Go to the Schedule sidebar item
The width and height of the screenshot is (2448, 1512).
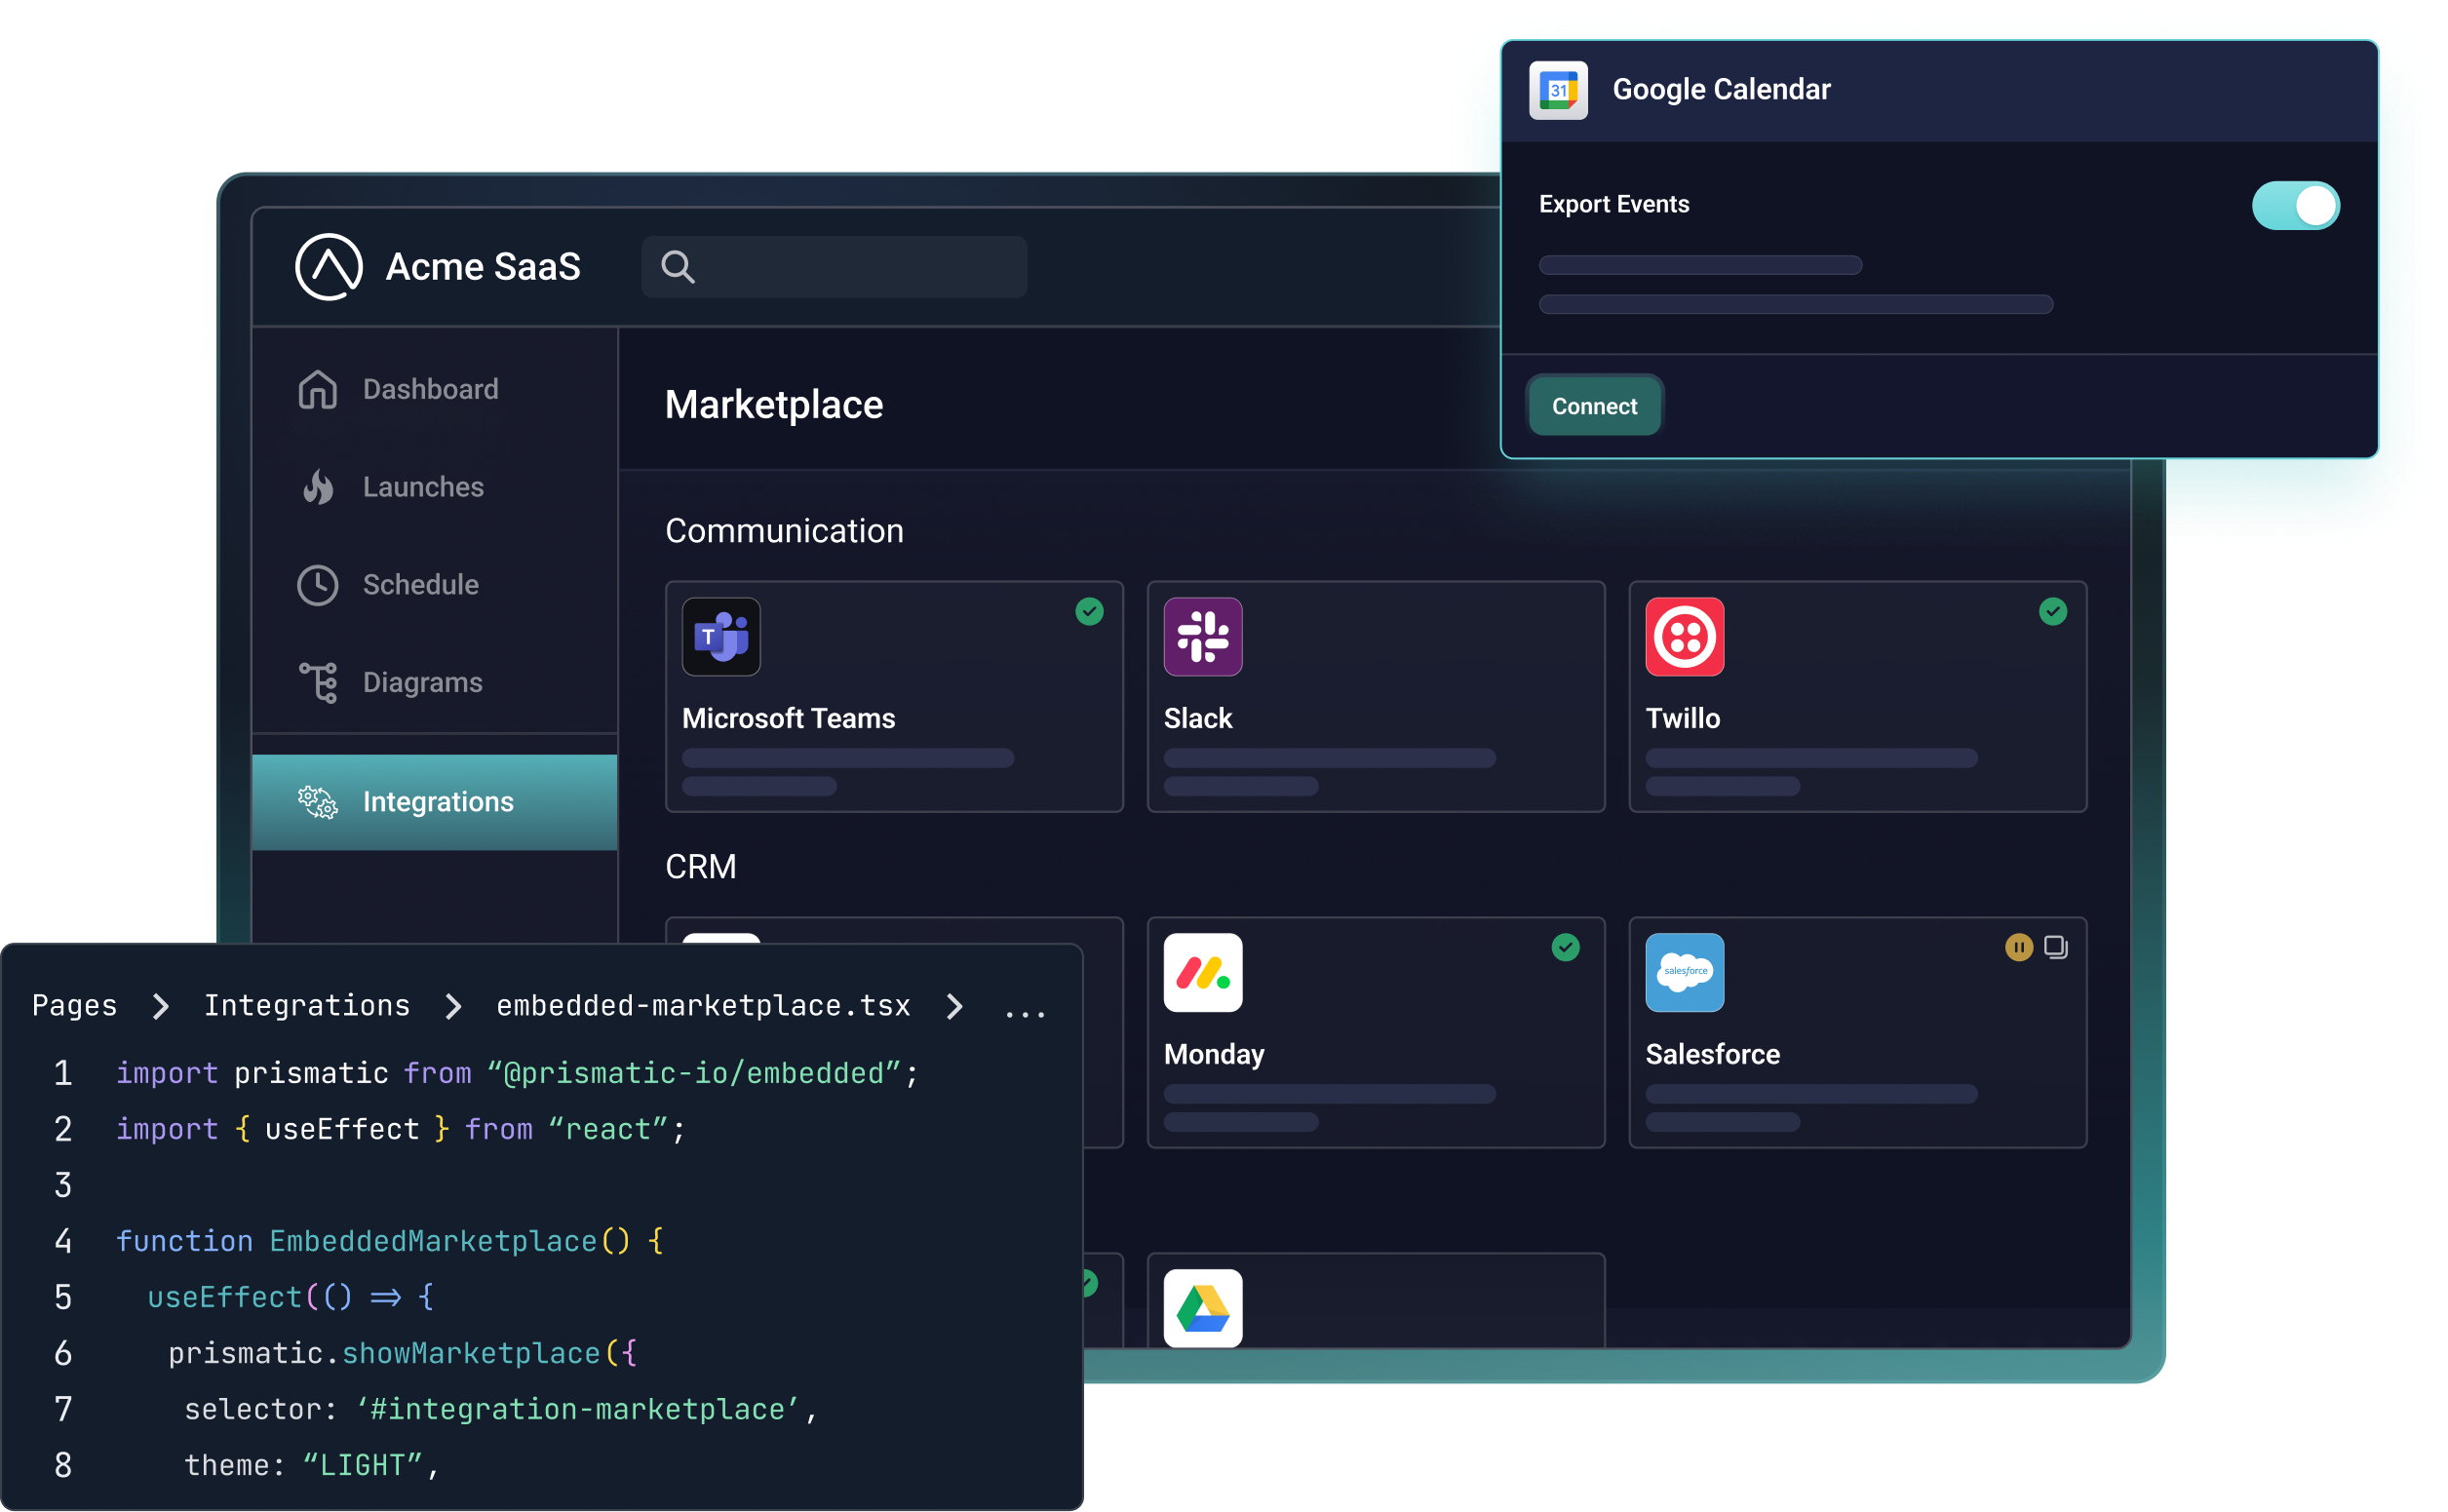click(x=420, y=585)
